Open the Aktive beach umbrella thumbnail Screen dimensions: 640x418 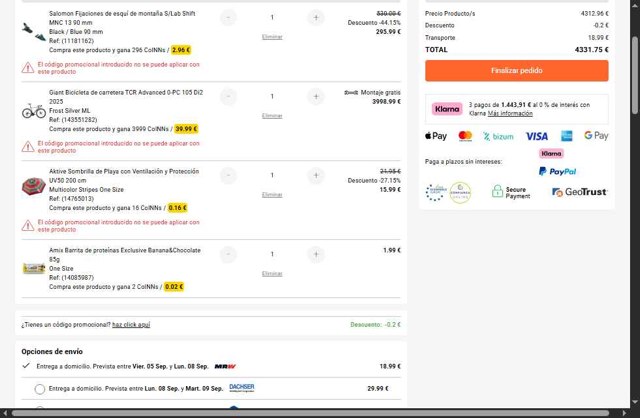pos(34,187)
